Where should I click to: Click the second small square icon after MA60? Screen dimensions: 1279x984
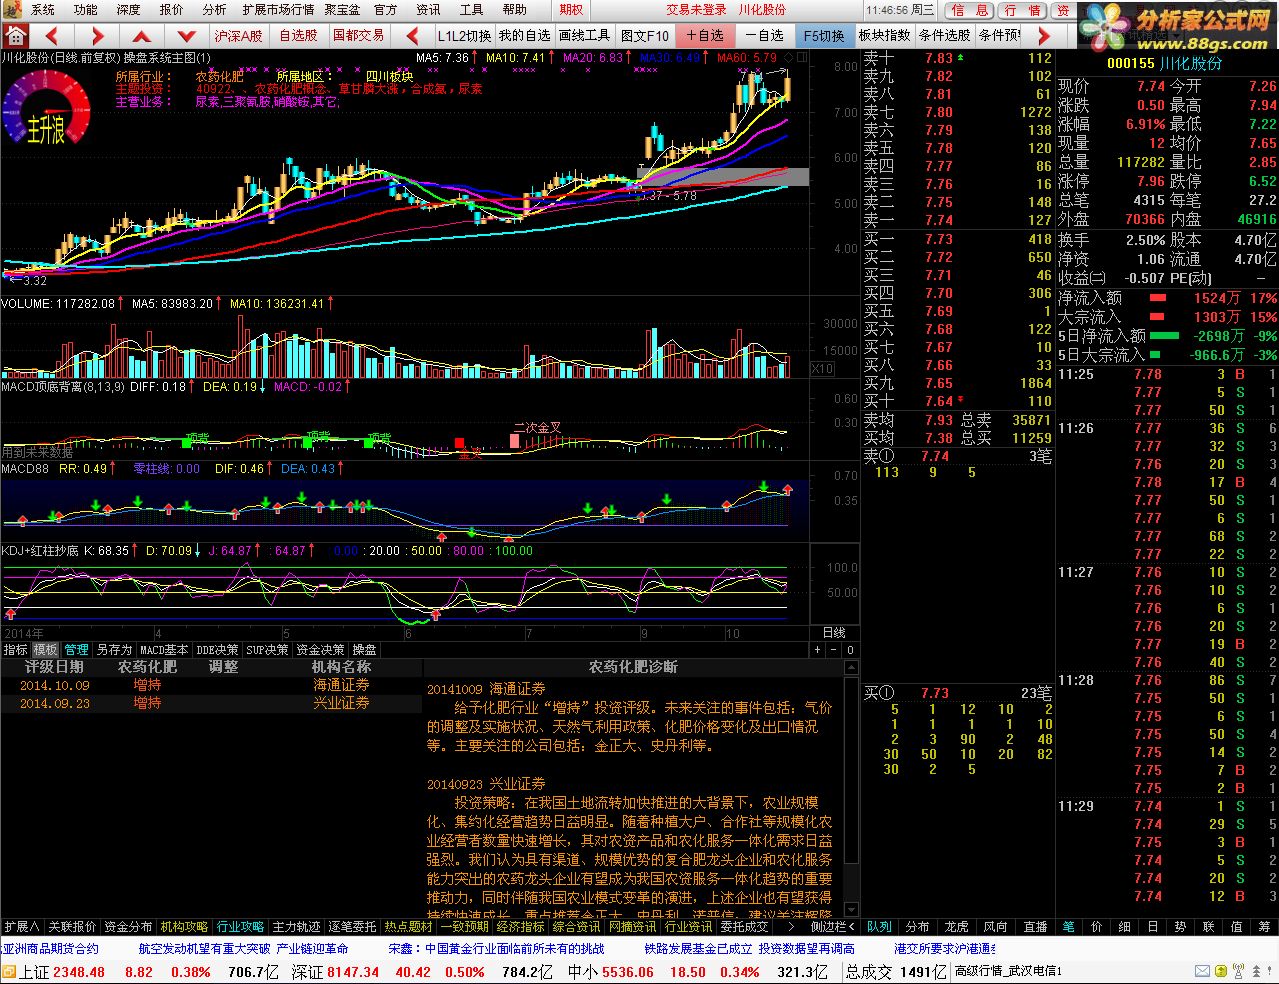click(802, 58)
